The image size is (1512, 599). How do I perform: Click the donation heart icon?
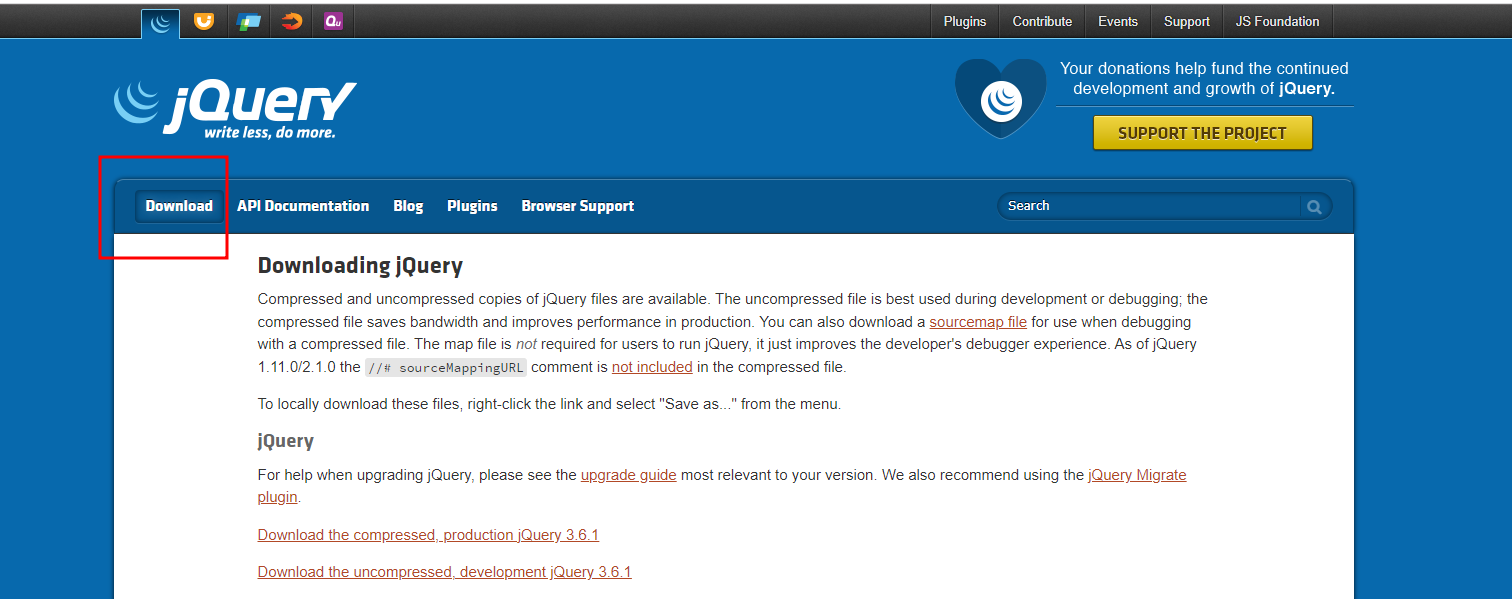tap(1001, 98)
